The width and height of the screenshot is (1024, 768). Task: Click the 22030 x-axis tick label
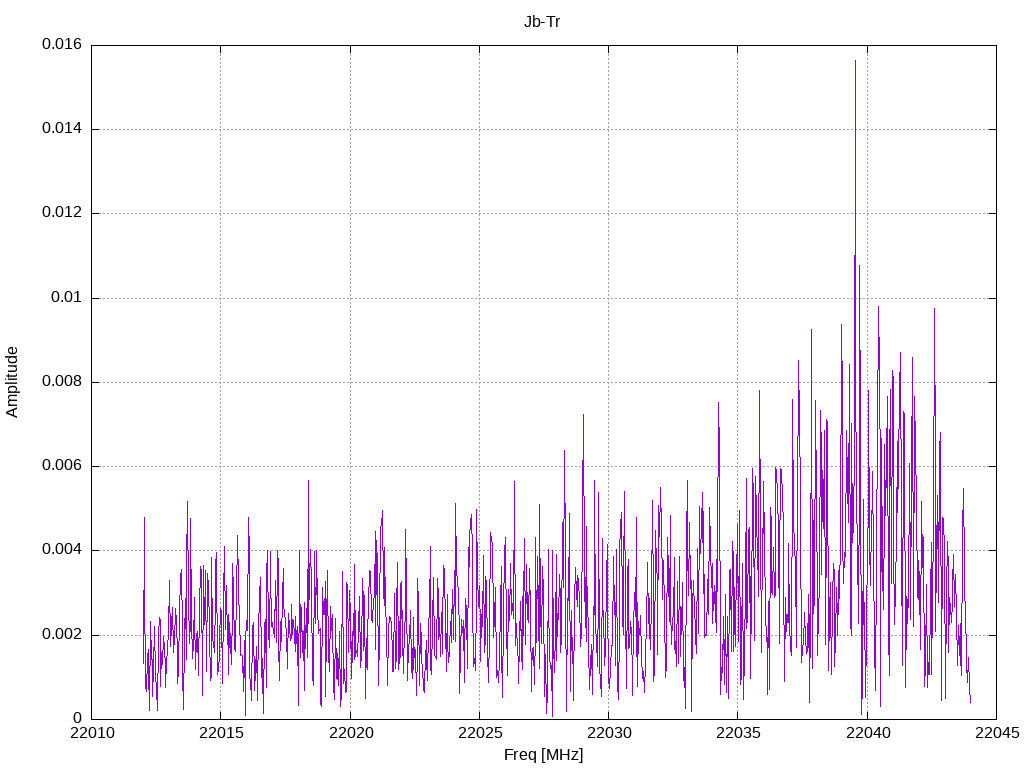coord(609,733)
